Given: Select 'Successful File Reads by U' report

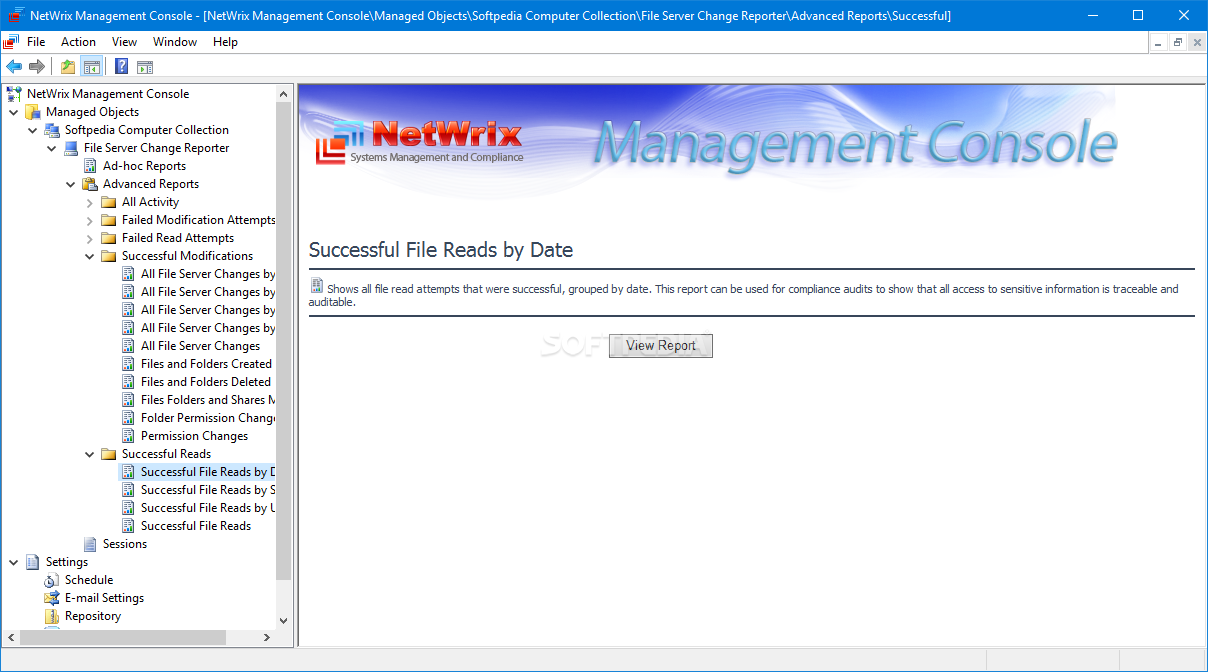Looking at the screenshot, I should coord(208,508).
